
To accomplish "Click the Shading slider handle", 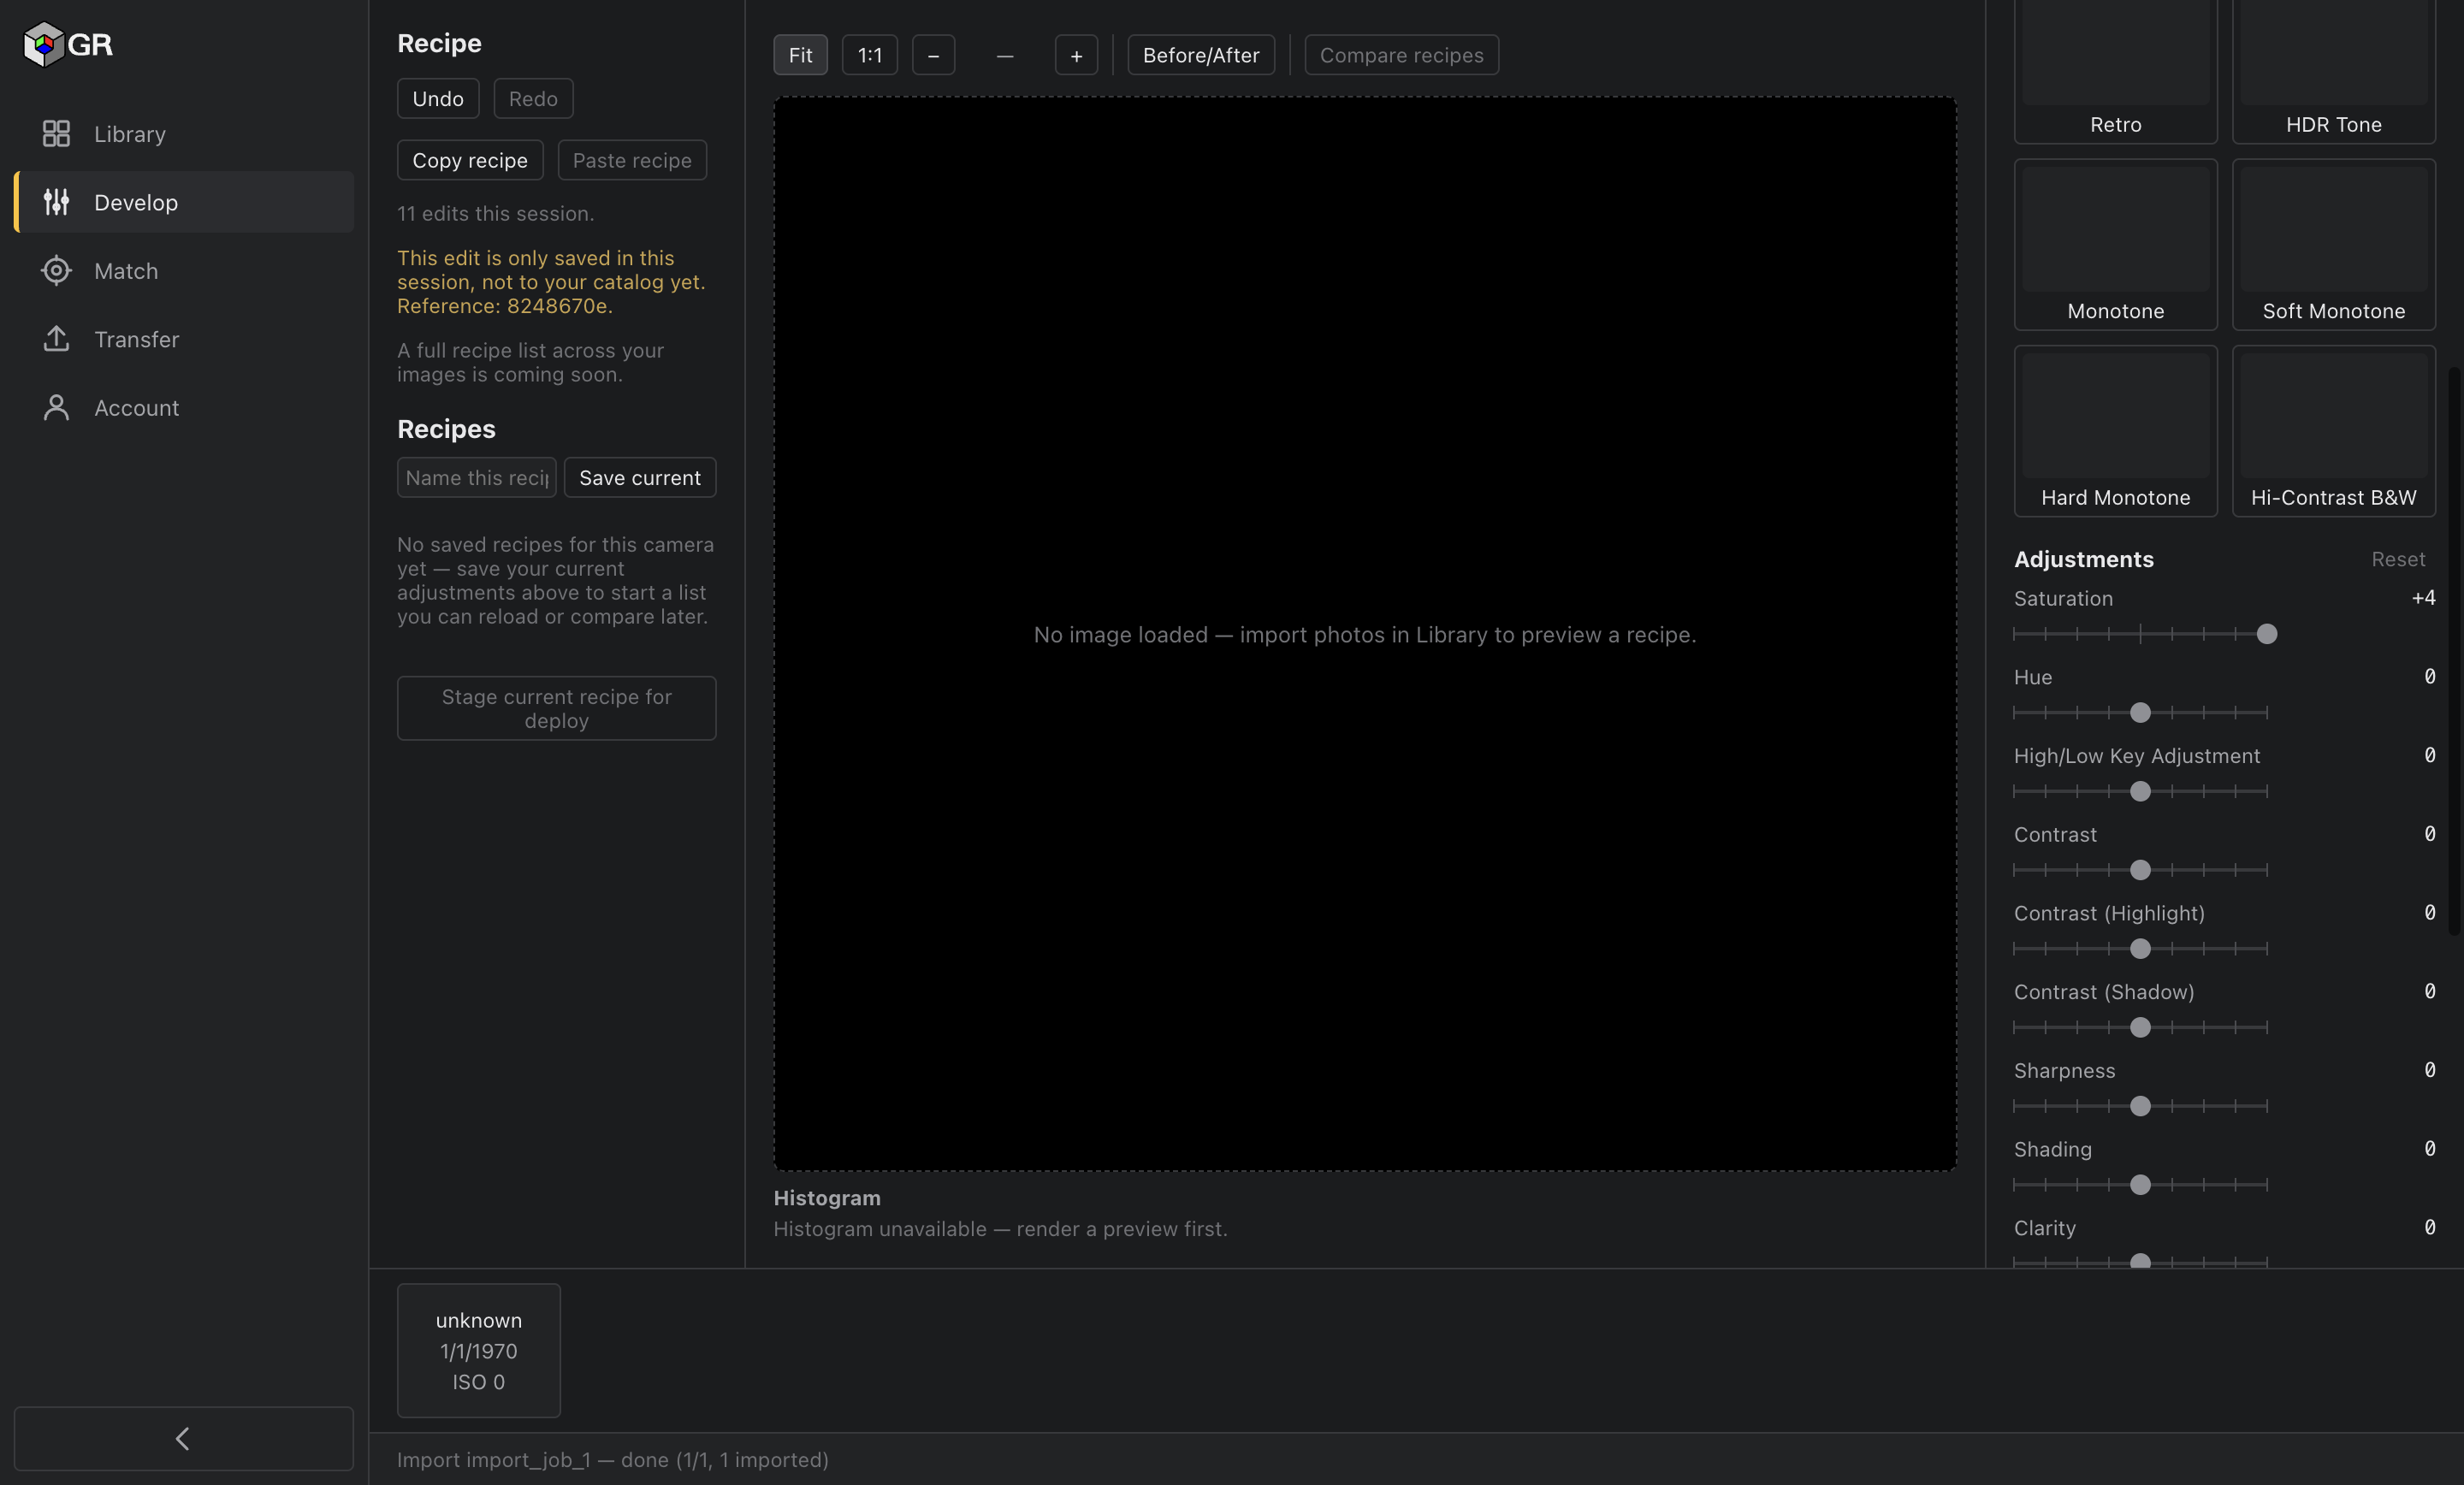I will click(2140, 1185).
